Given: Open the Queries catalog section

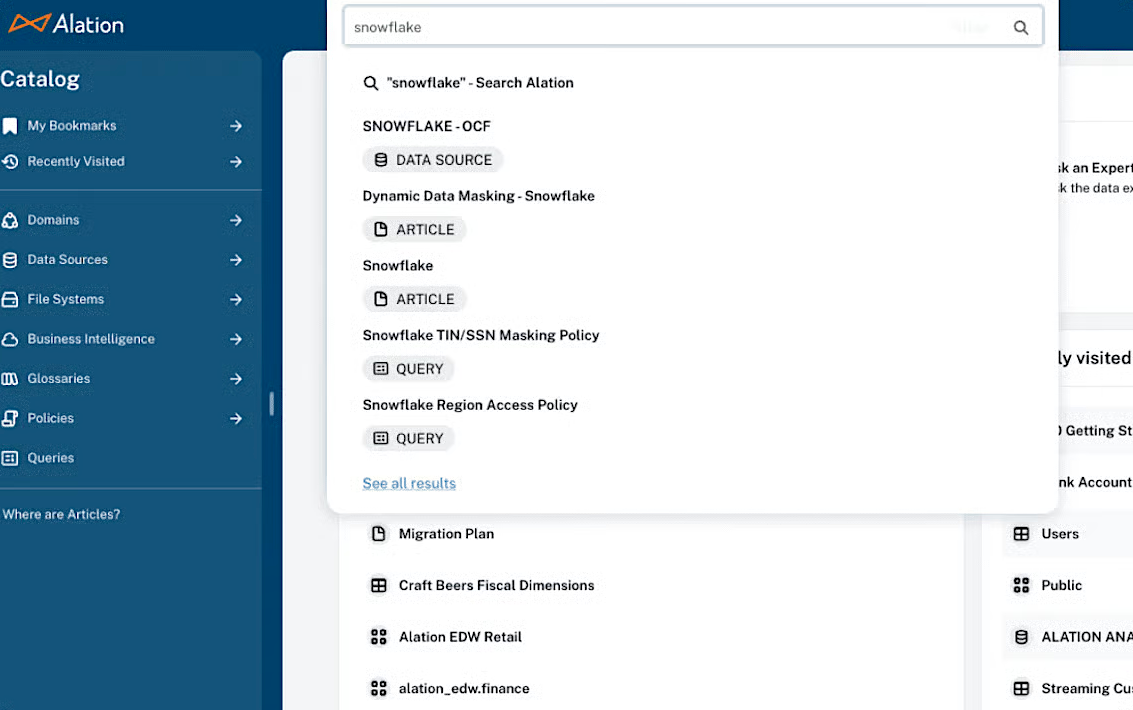Looking at the screenshot, I should pos(51,458).
